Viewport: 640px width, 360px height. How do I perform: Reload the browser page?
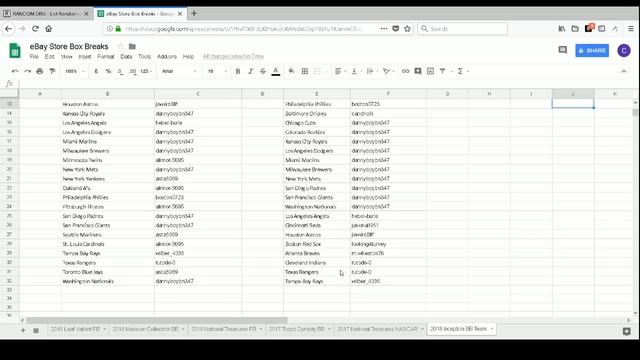click(x=35, y=29)
